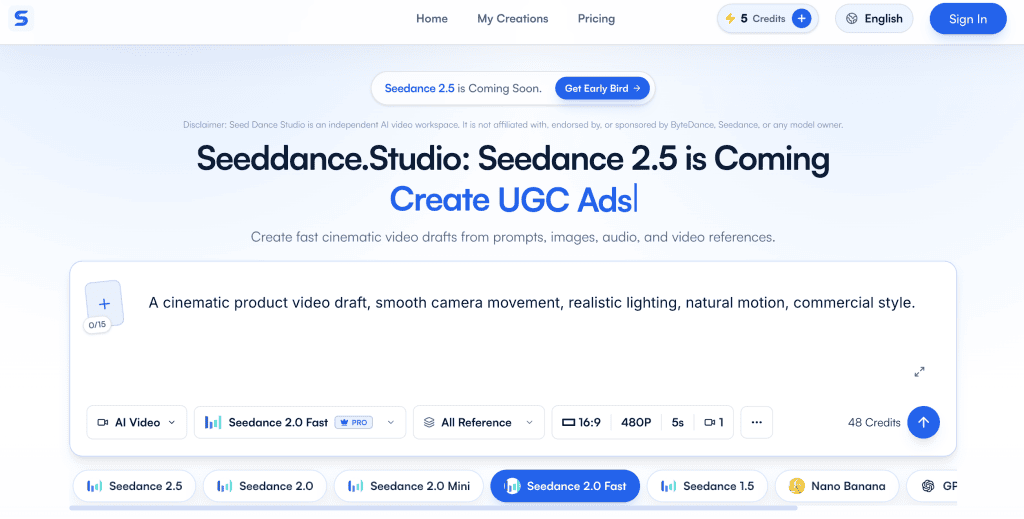Click the camera icon in AI Video selector
Viewport: 1024px width, 519px height.
(103, 422)
